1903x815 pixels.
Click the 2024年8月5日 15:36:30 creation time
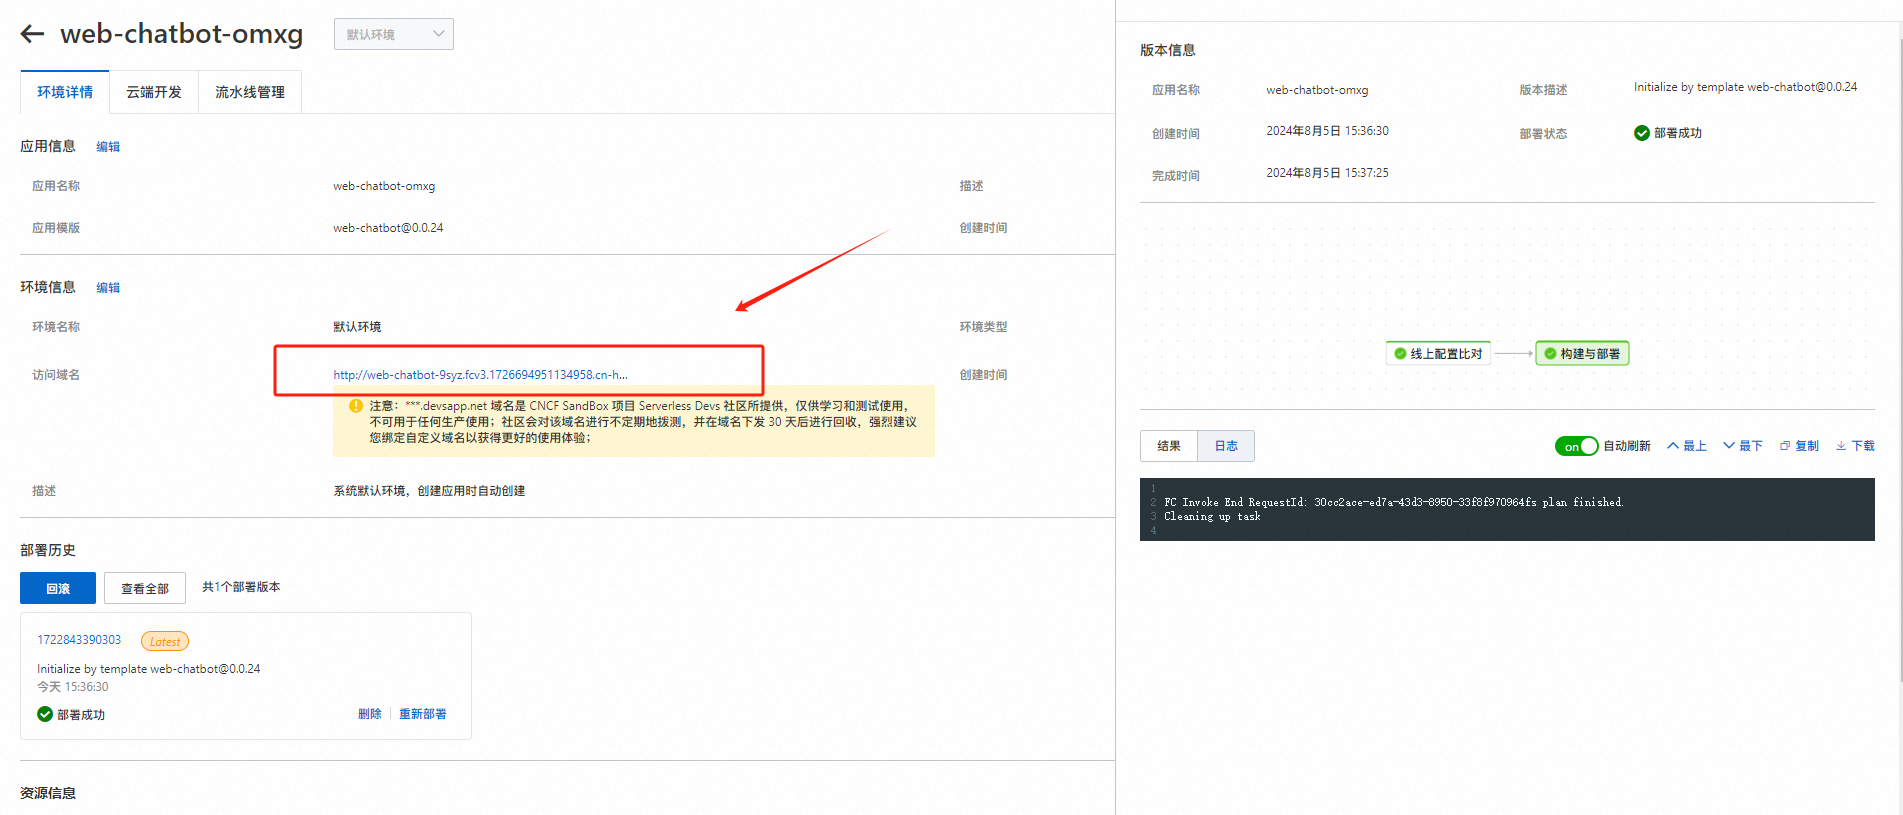(1327, 131)
